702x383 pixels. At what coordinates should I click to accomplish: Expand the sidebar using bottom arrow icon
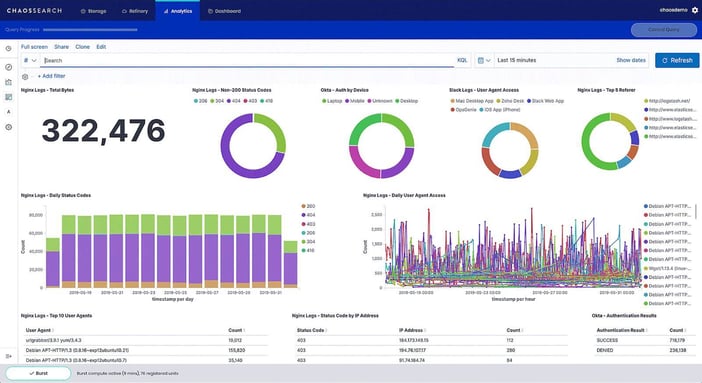click(x=9, y=356)
